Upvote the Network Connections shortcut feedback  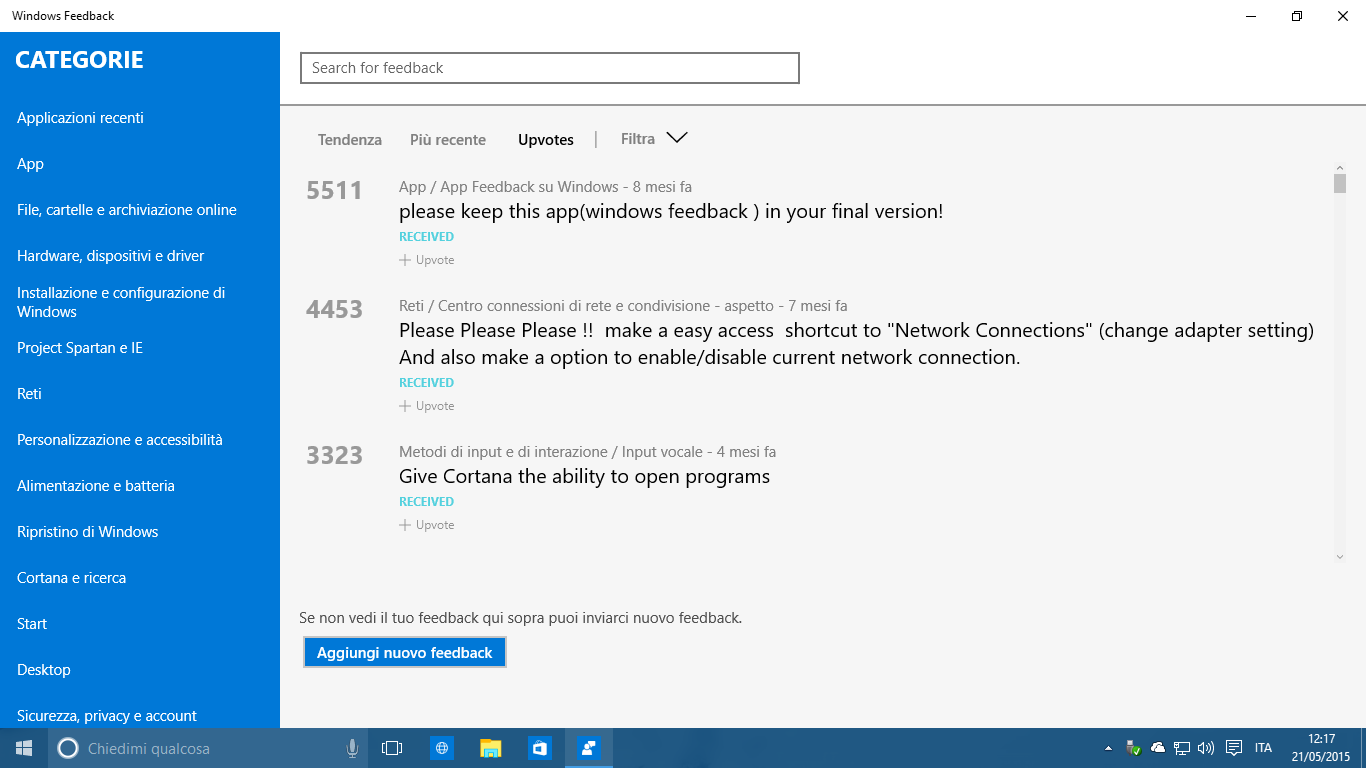tap(427, 406)
